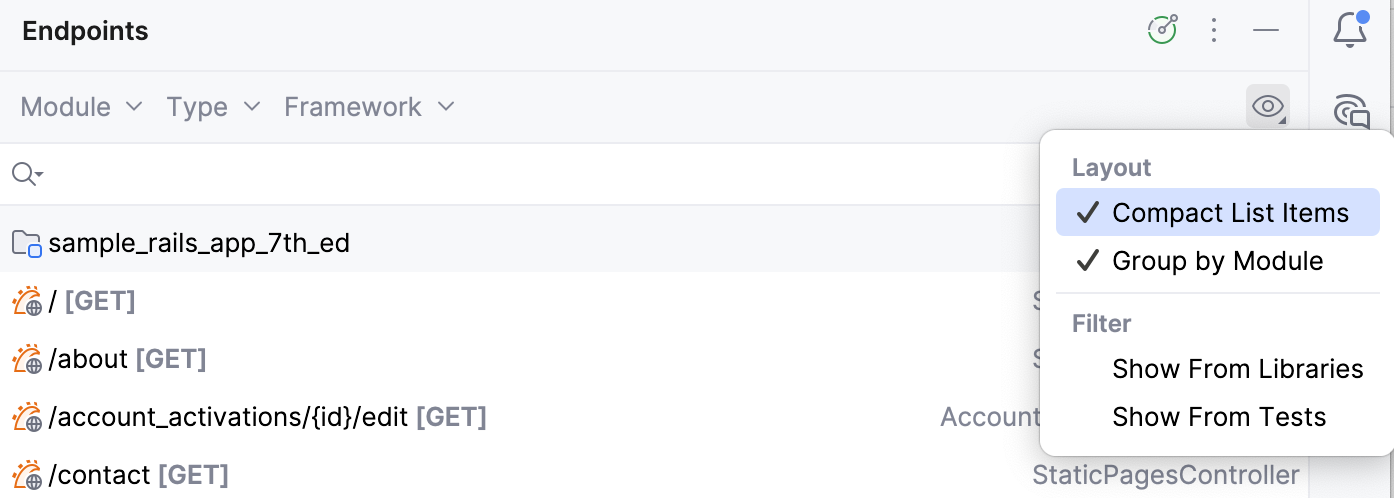Click the /about endpoint route icon

click(27, 359)
